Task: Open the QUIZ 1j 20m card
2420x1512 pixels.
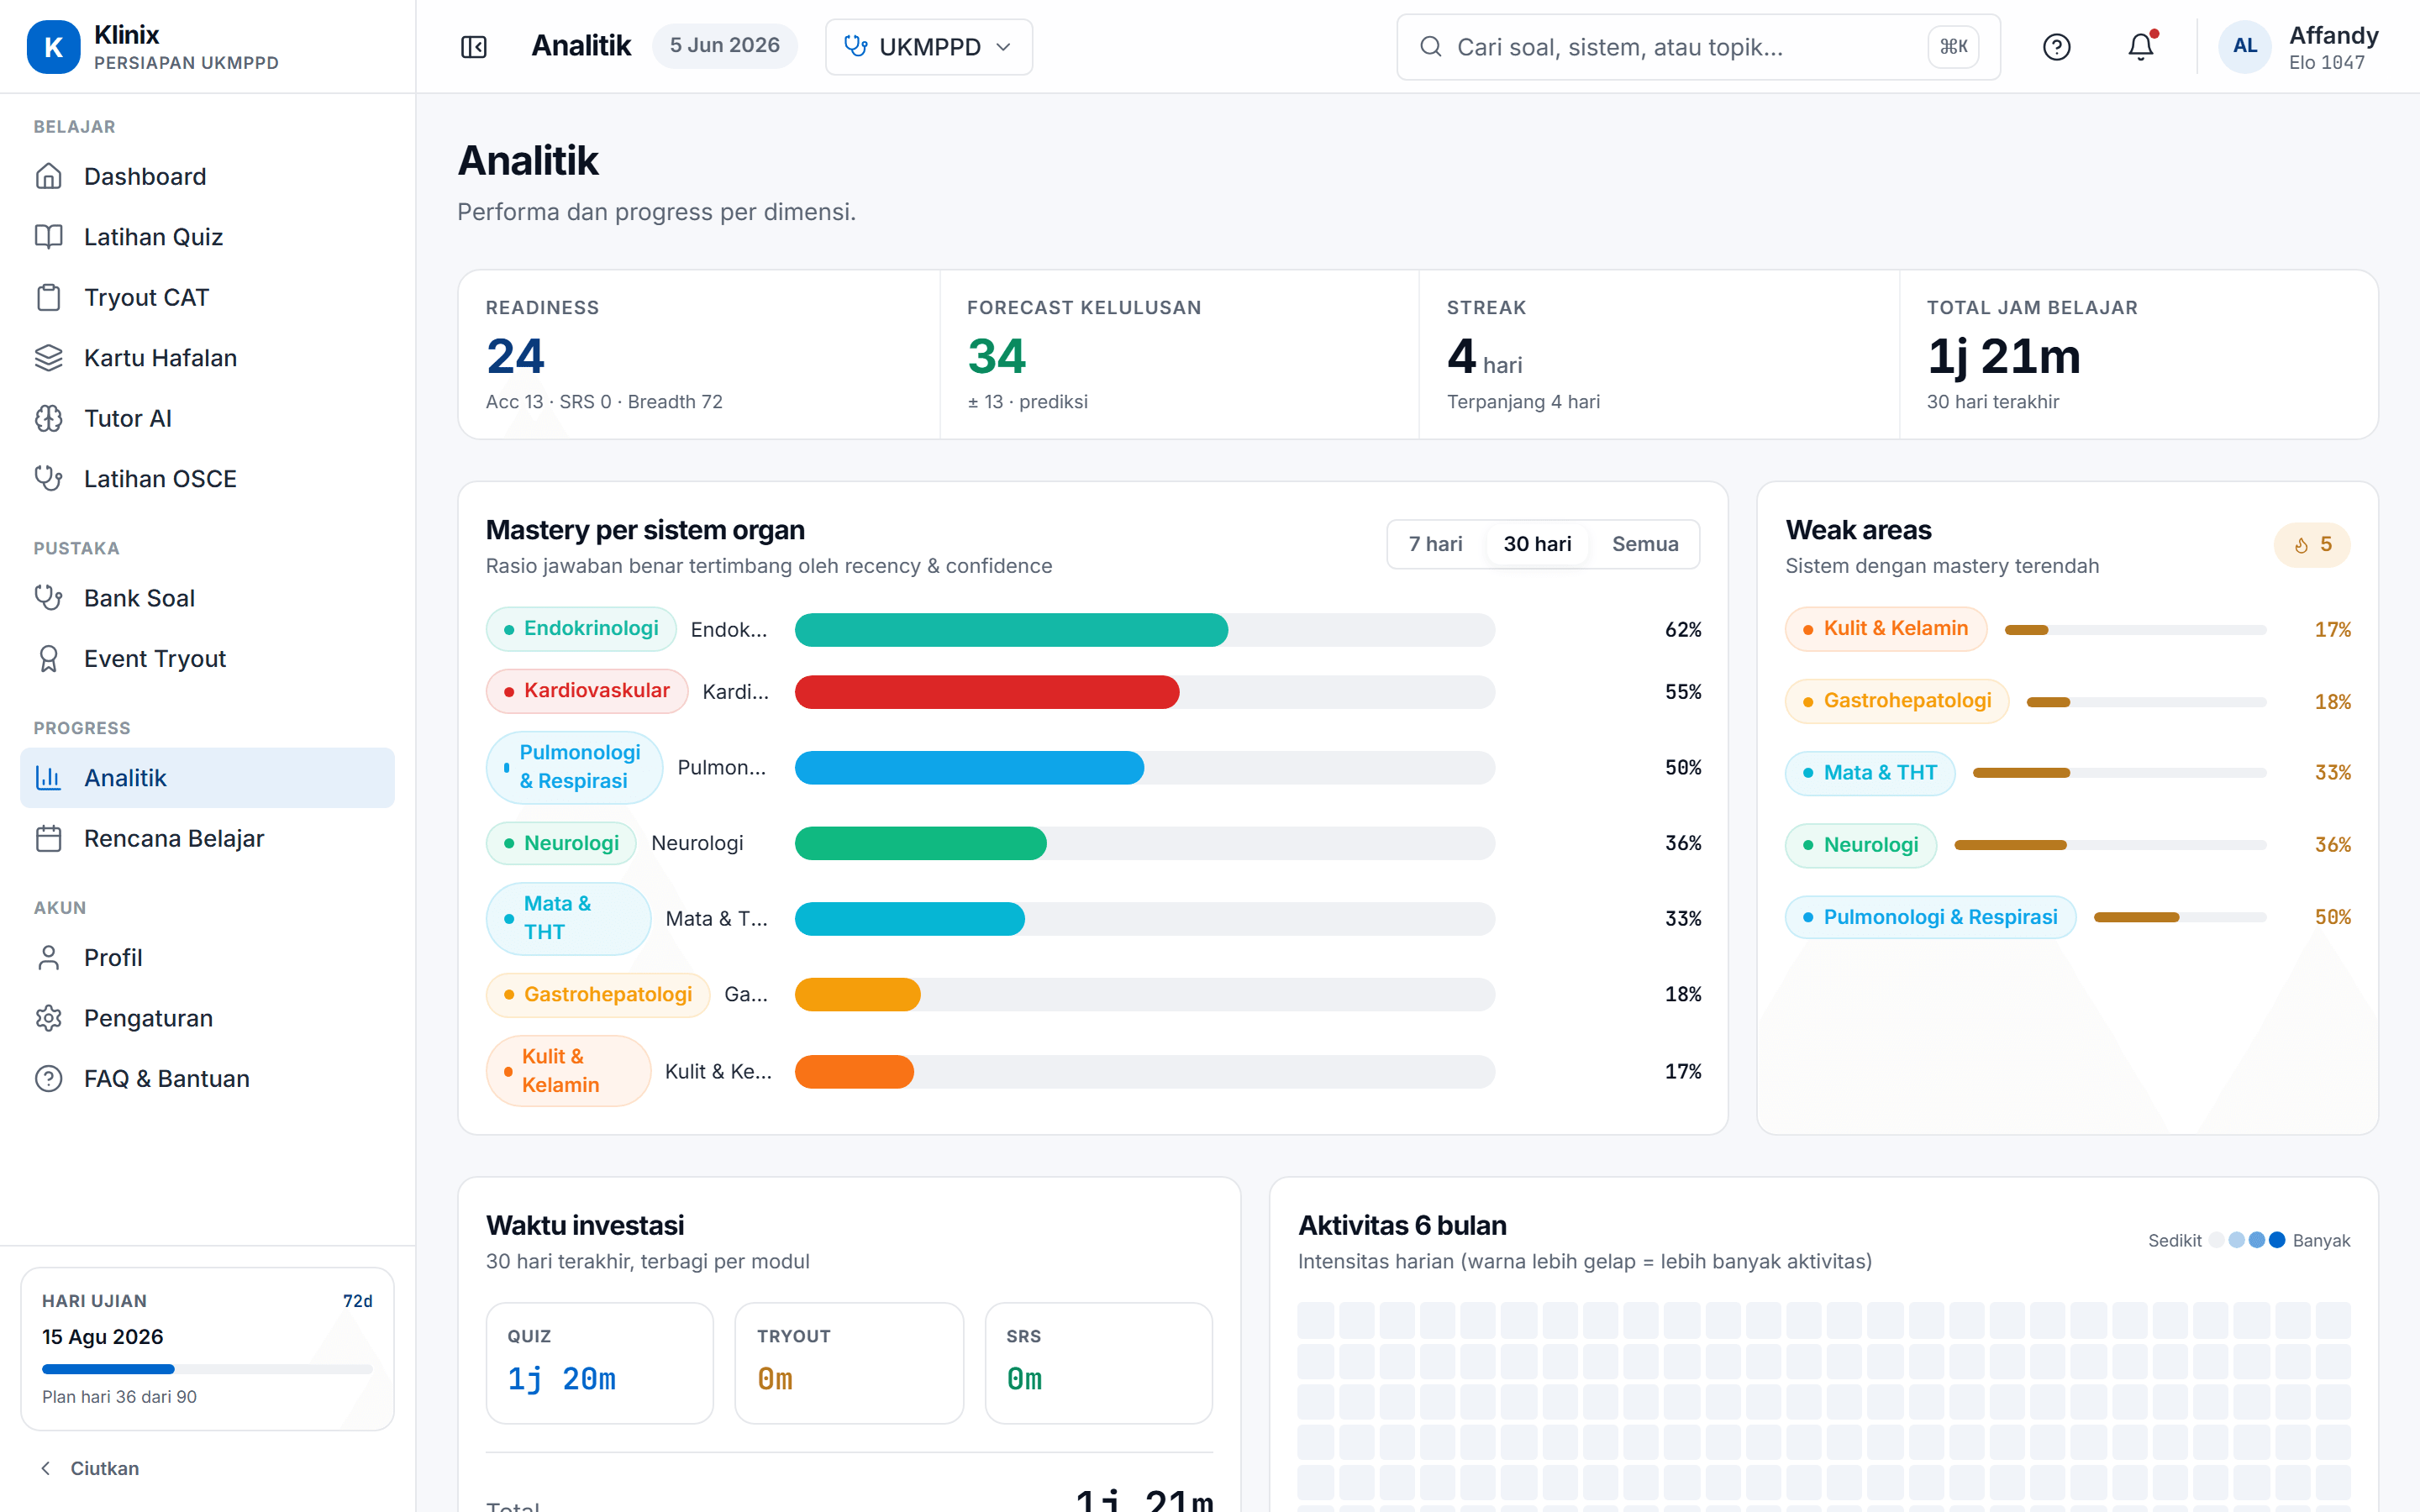Action: pos(600,1363)
